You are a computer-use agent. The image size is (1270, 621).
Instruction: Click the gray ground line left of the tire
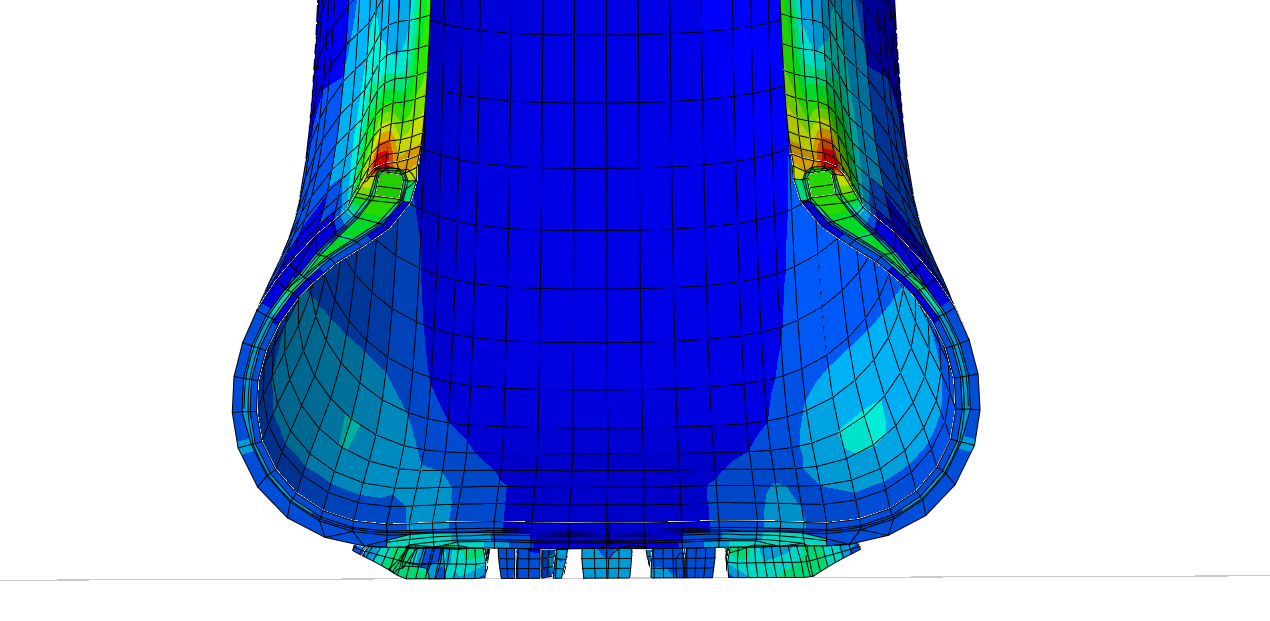point(150,579)
